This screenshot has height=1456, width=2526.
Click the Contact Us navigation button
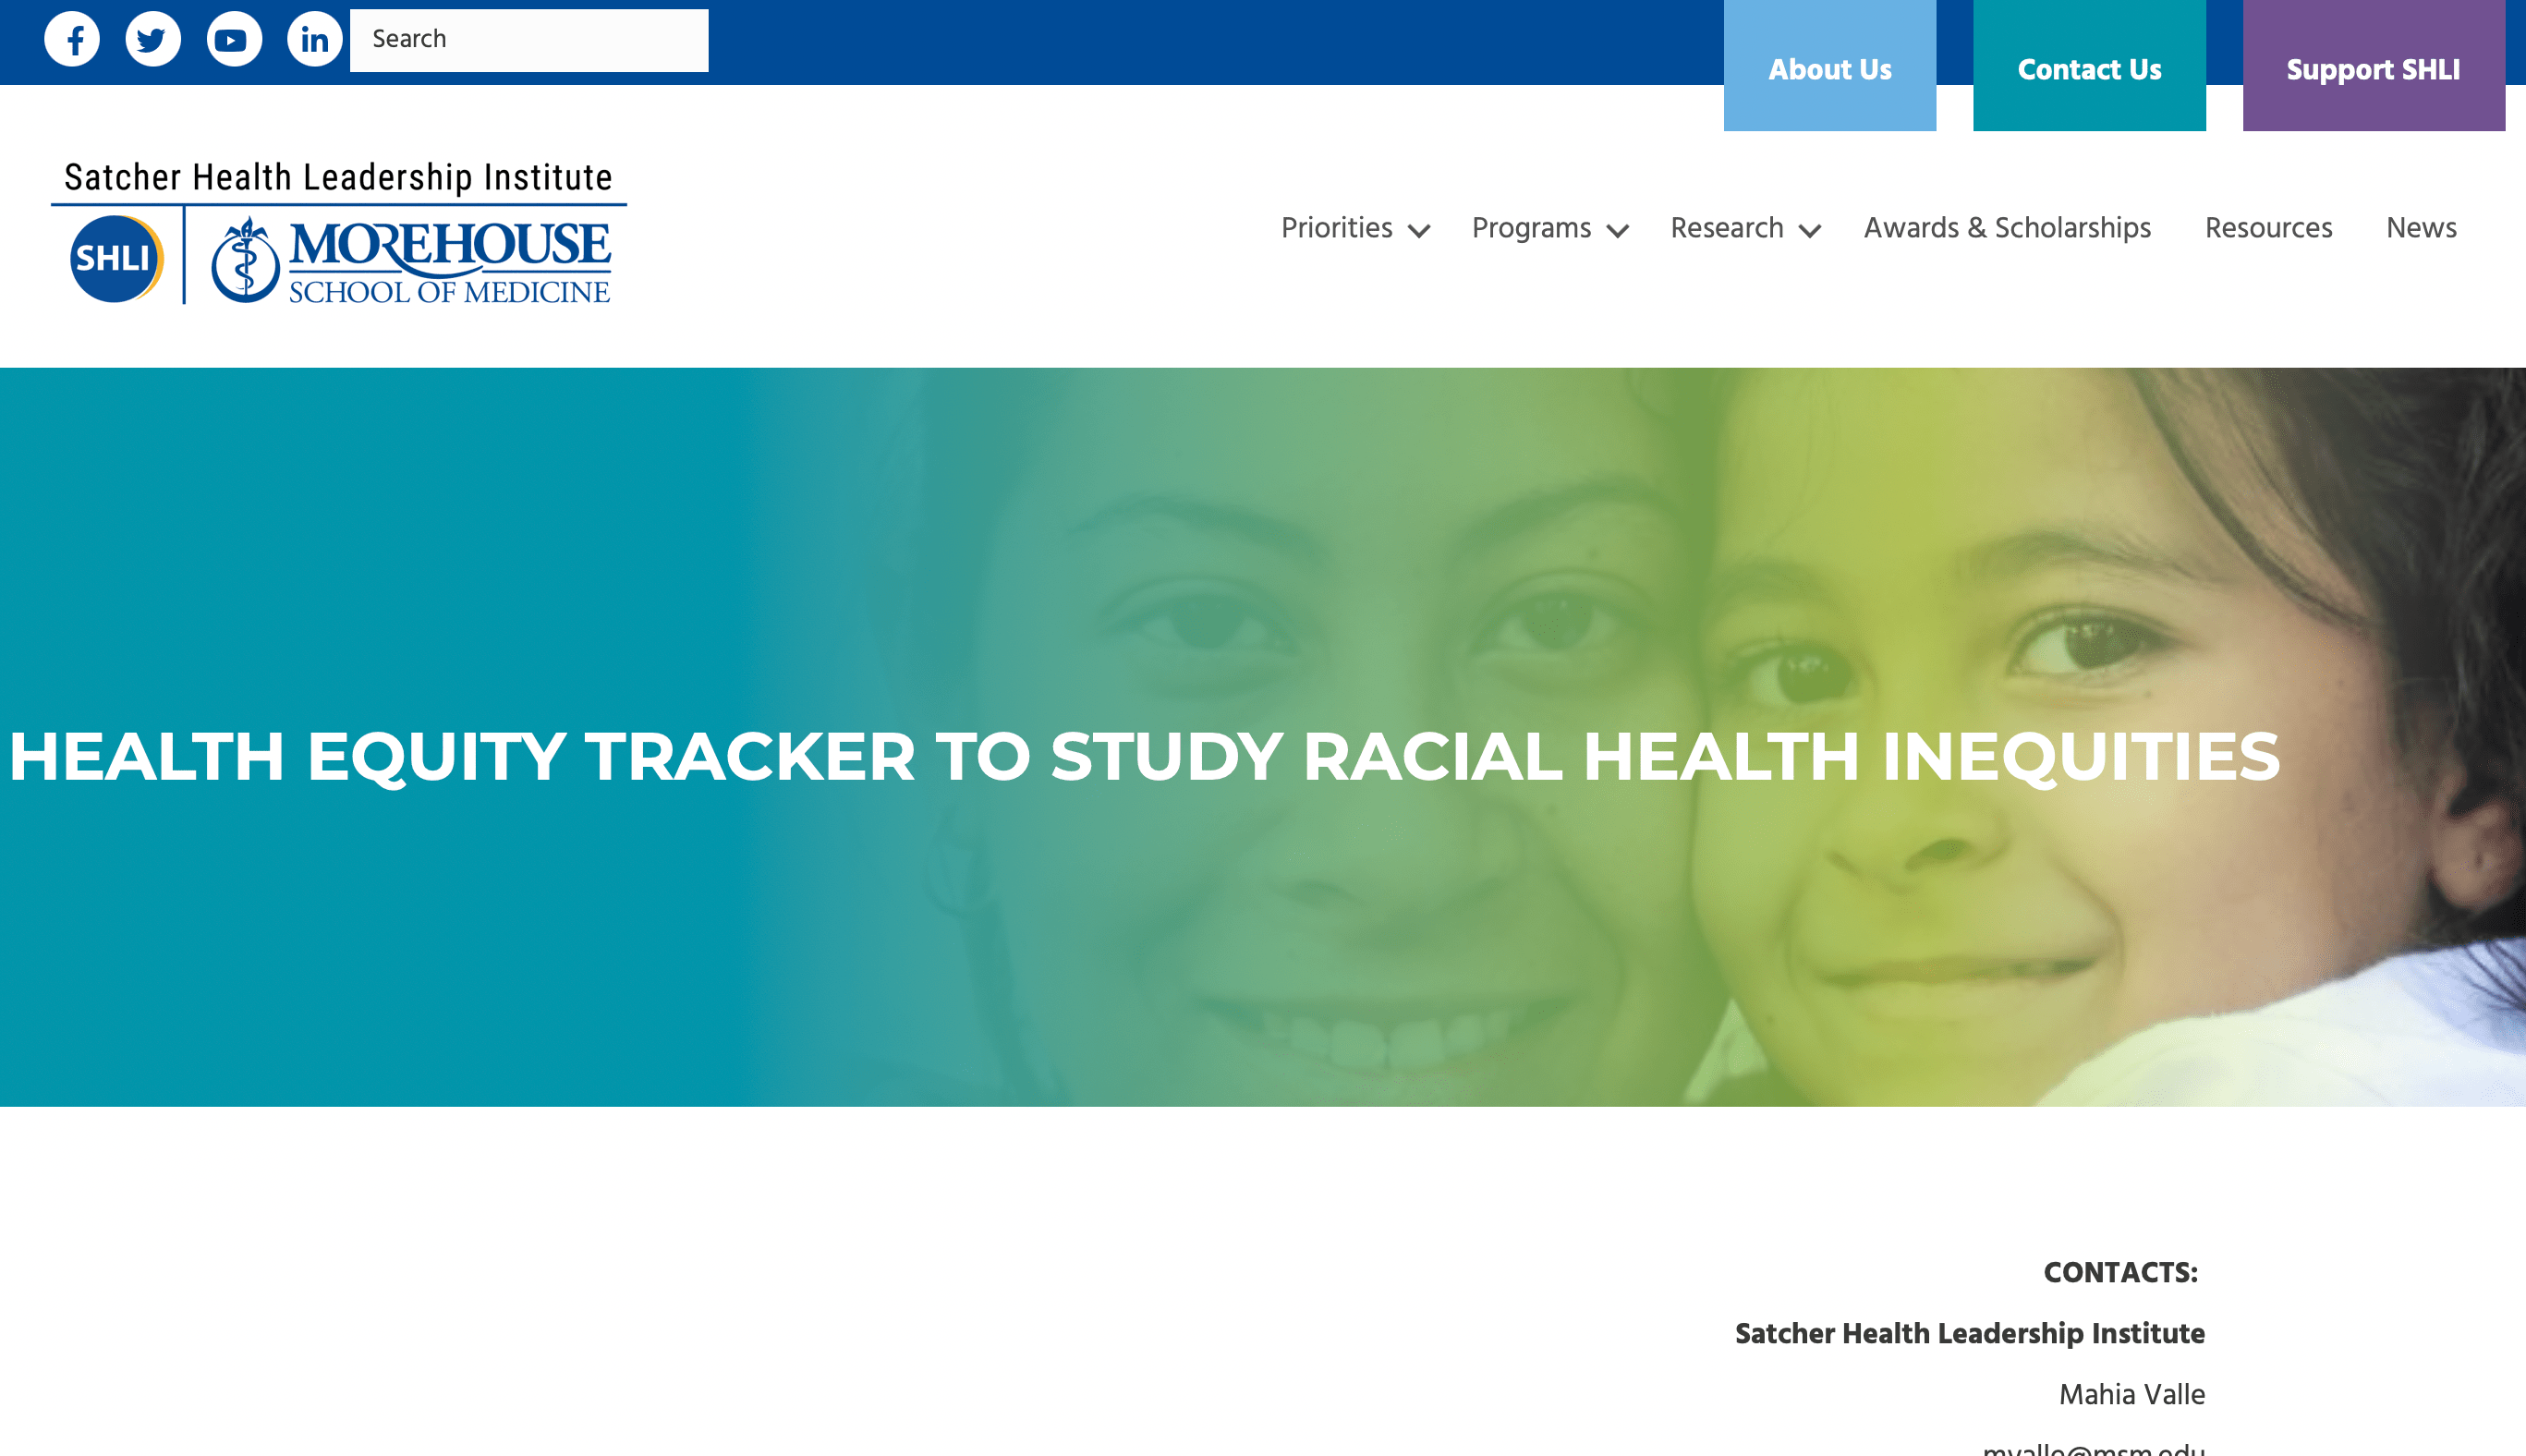tap(2089, 71)
